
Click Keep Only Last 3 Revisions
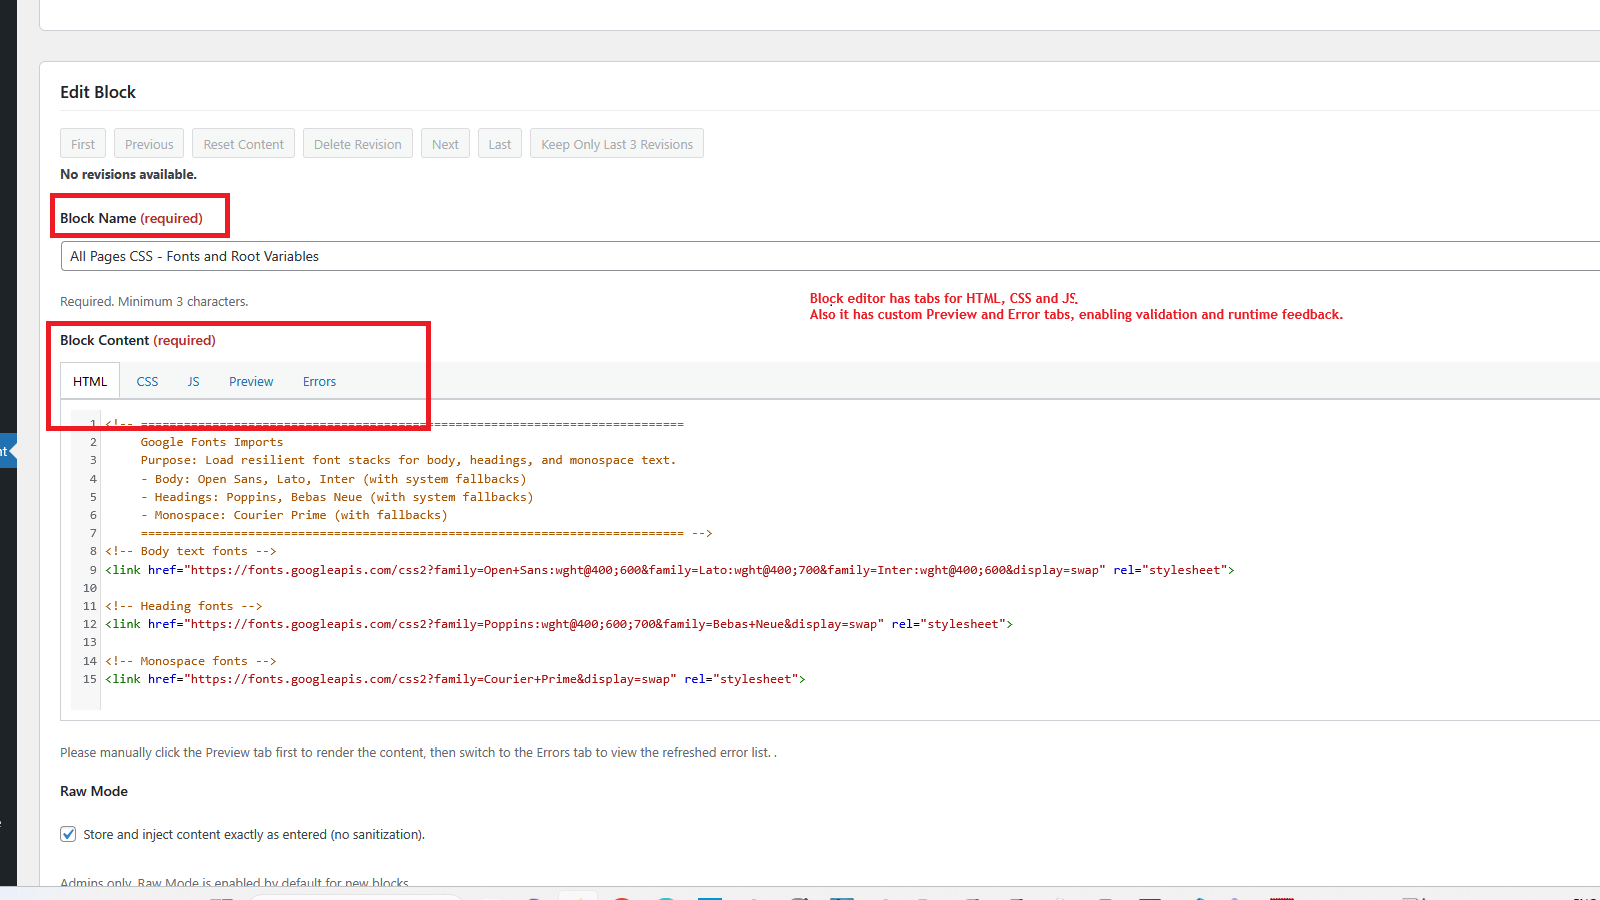click(616, 143)
